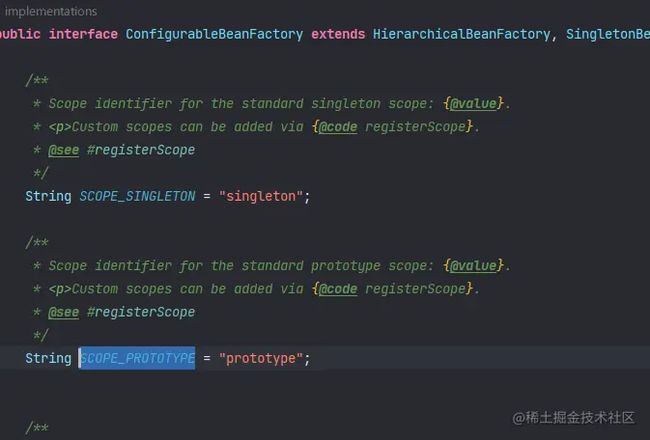Click the @value tag in the singleton comment
Viewport: 650px width, 440px height.
[x=473, y=103]
